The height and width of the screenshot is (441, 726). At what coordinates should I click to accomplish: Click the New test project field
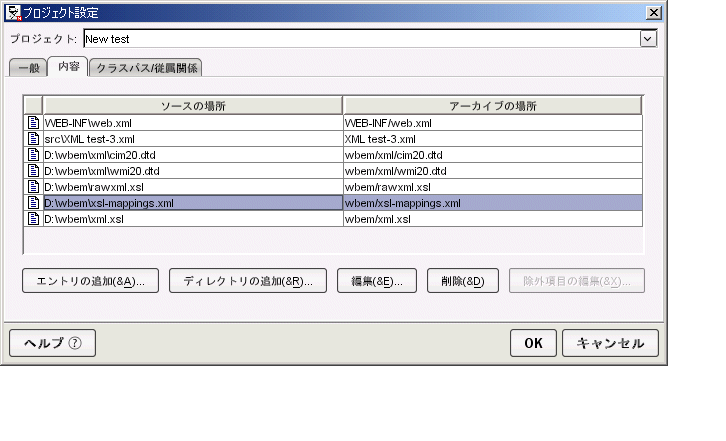coord(362,39)
